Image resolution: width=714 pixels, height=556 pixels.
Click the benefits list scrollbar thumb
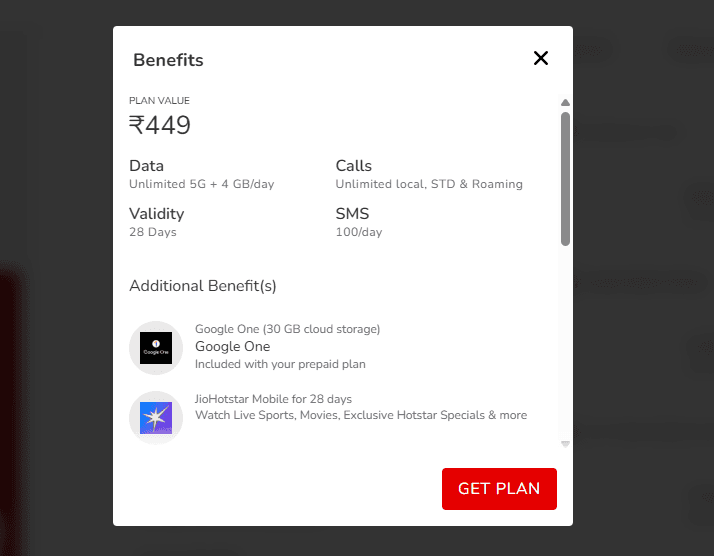pos(565,178)
